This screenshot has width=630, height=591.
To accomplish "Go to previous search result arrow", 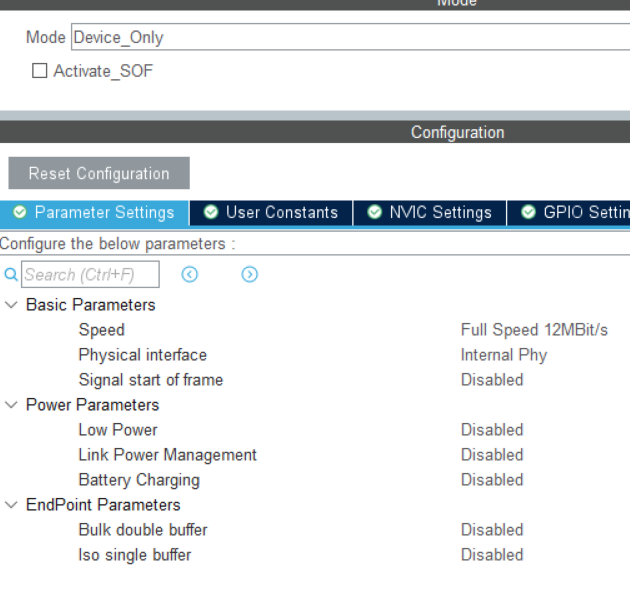I will (190, 275).
